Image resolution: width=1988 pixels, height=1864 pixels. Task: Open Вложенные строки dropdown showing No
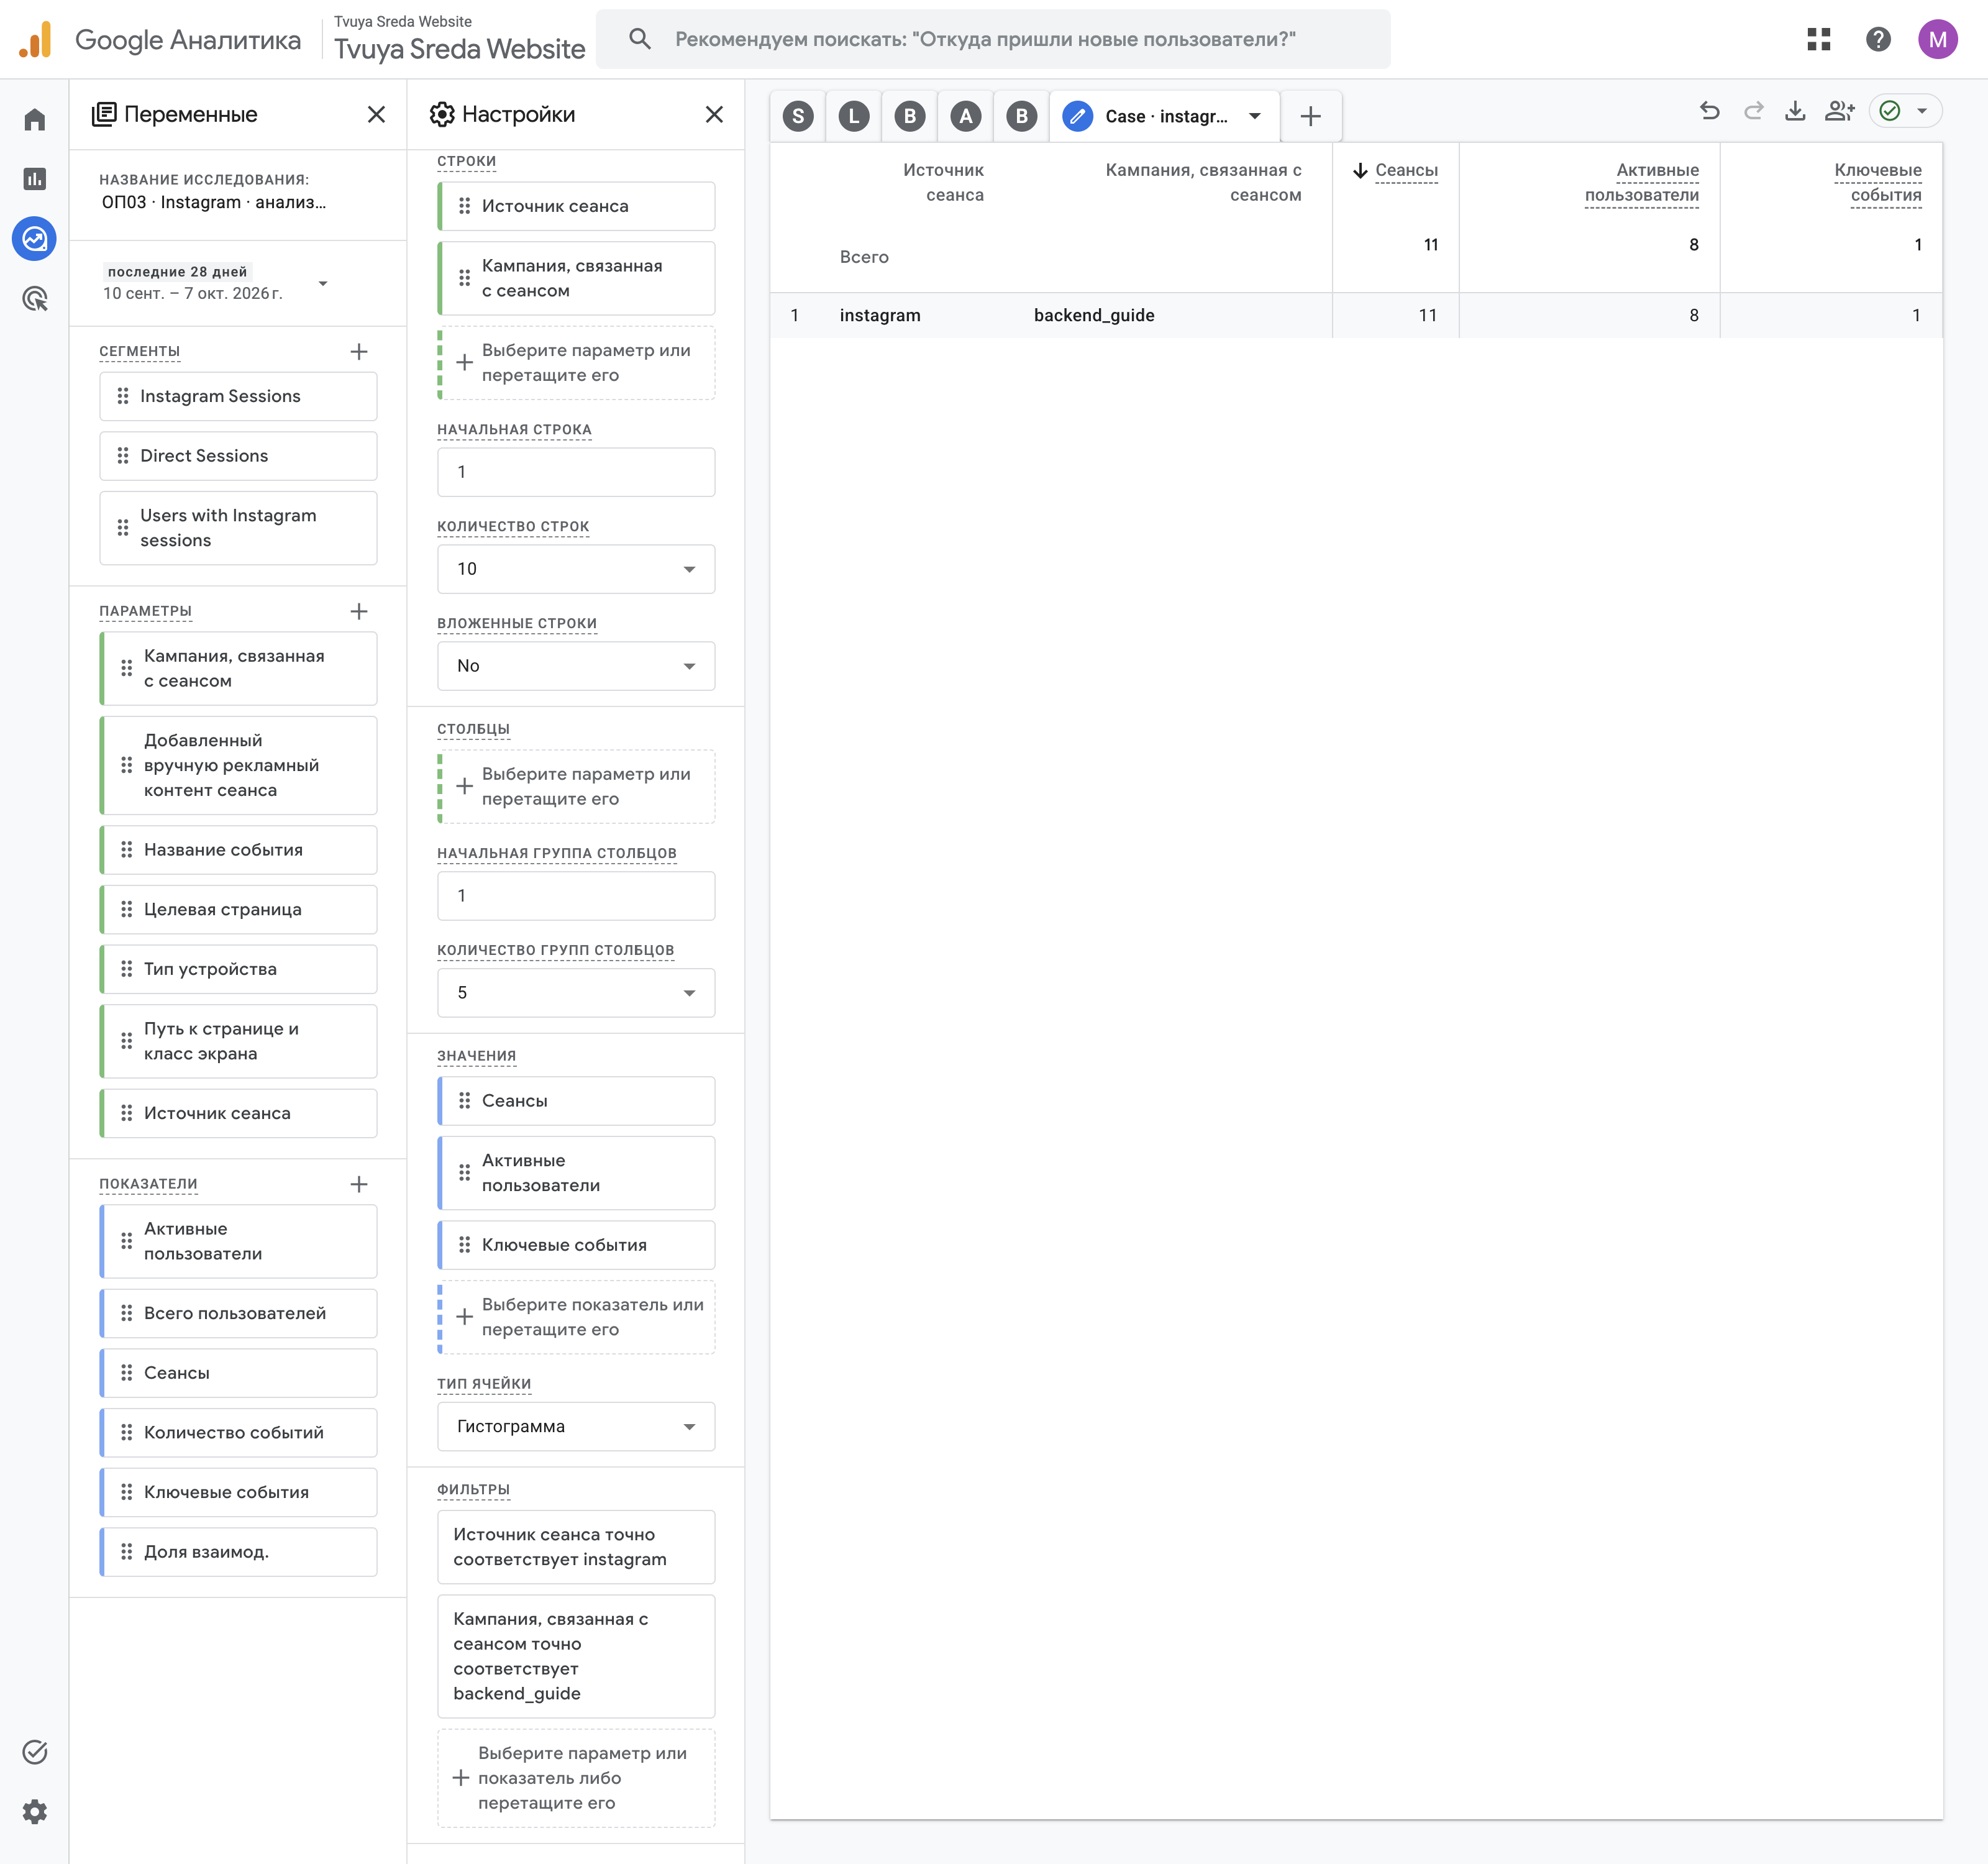coord(576,666)
